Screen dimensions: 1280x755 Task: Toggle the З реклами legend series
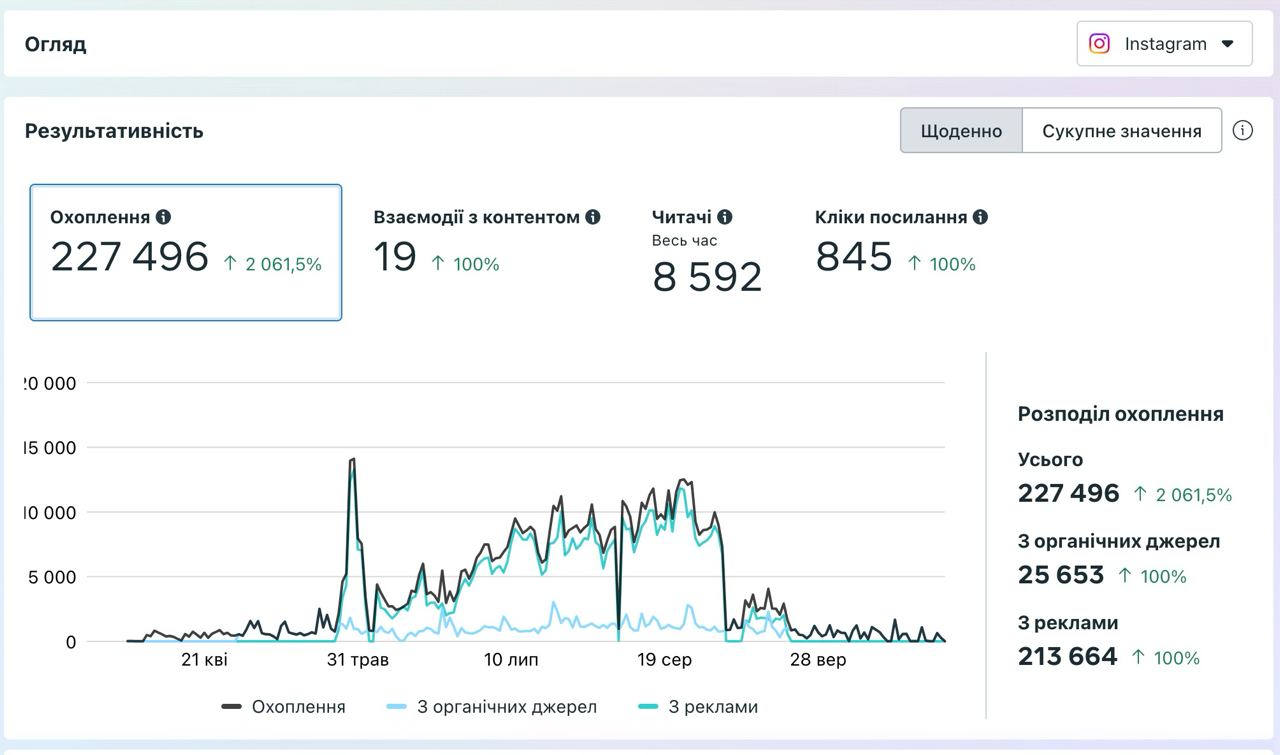[698, 707]
